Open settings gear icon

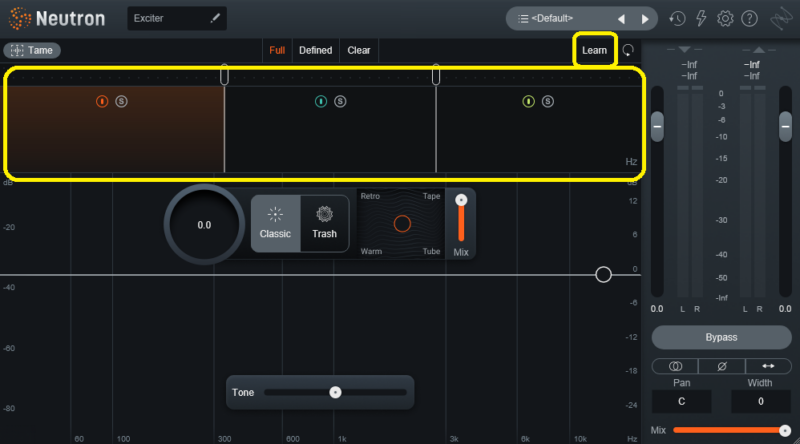click(725, 19)
